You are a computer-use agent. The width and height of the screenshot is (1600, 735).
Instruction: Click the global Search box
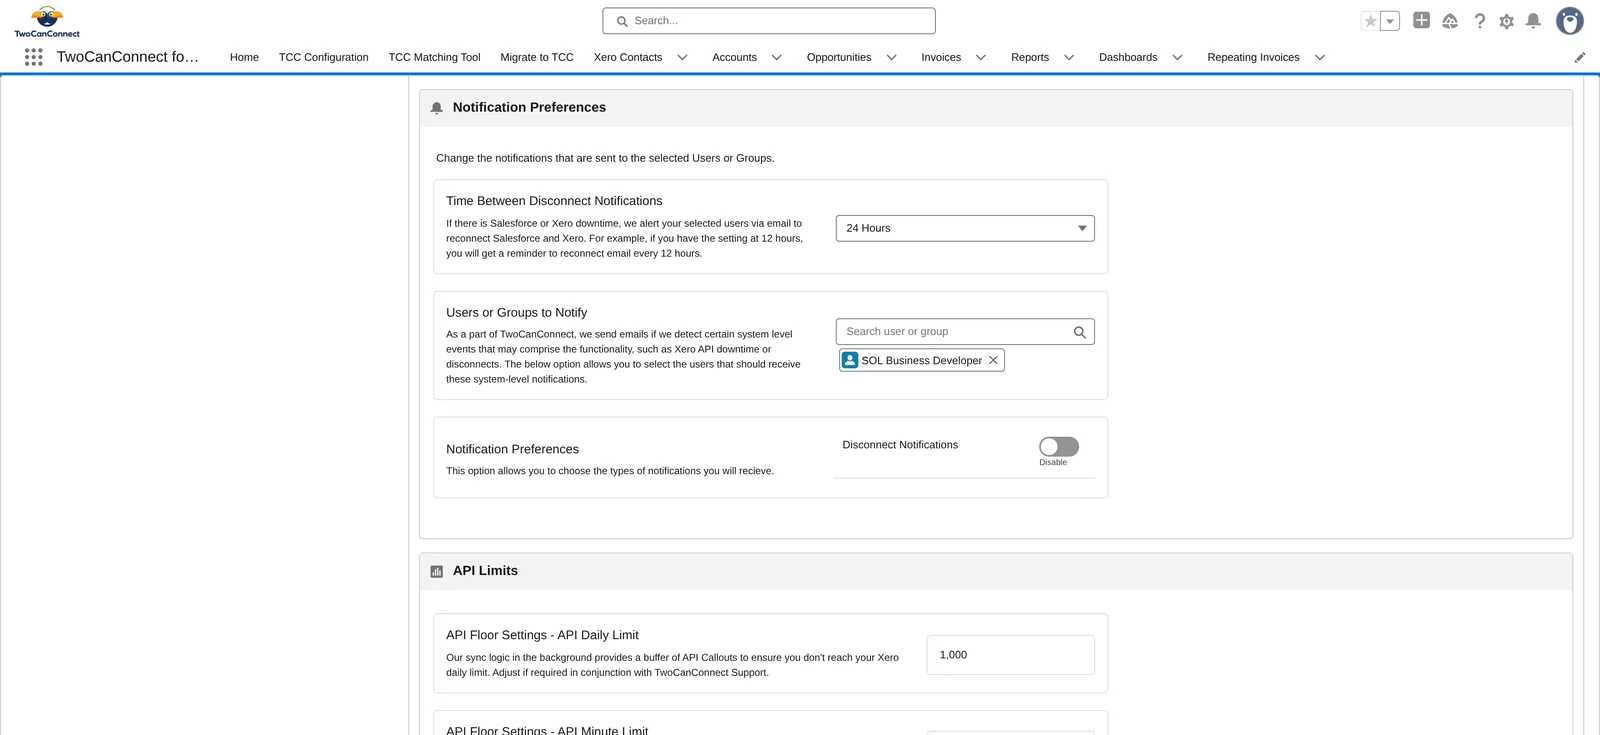coord(769,21)
